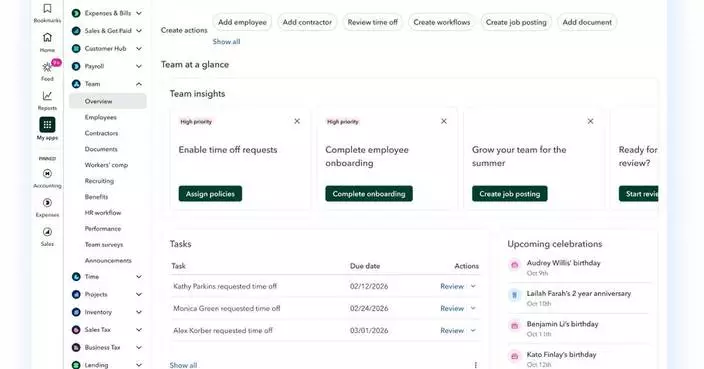704x369 pixels.
Task: Click the Create workflows action
Action: click(442, 22)
